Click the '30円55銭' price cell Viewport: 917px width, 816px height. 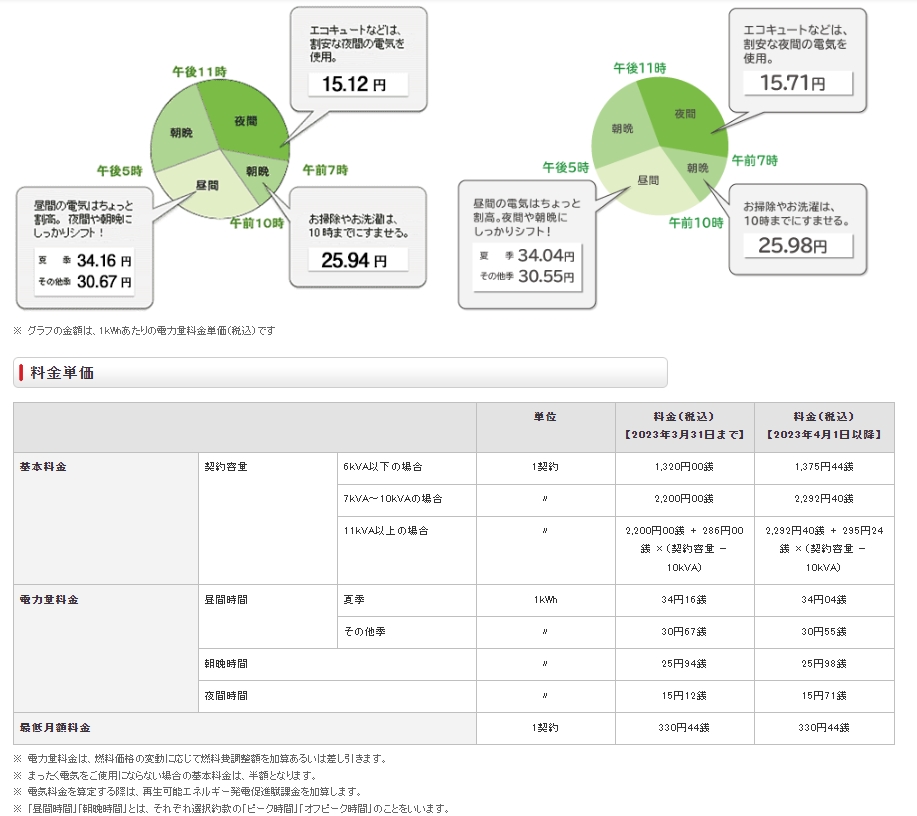point(824,632)
